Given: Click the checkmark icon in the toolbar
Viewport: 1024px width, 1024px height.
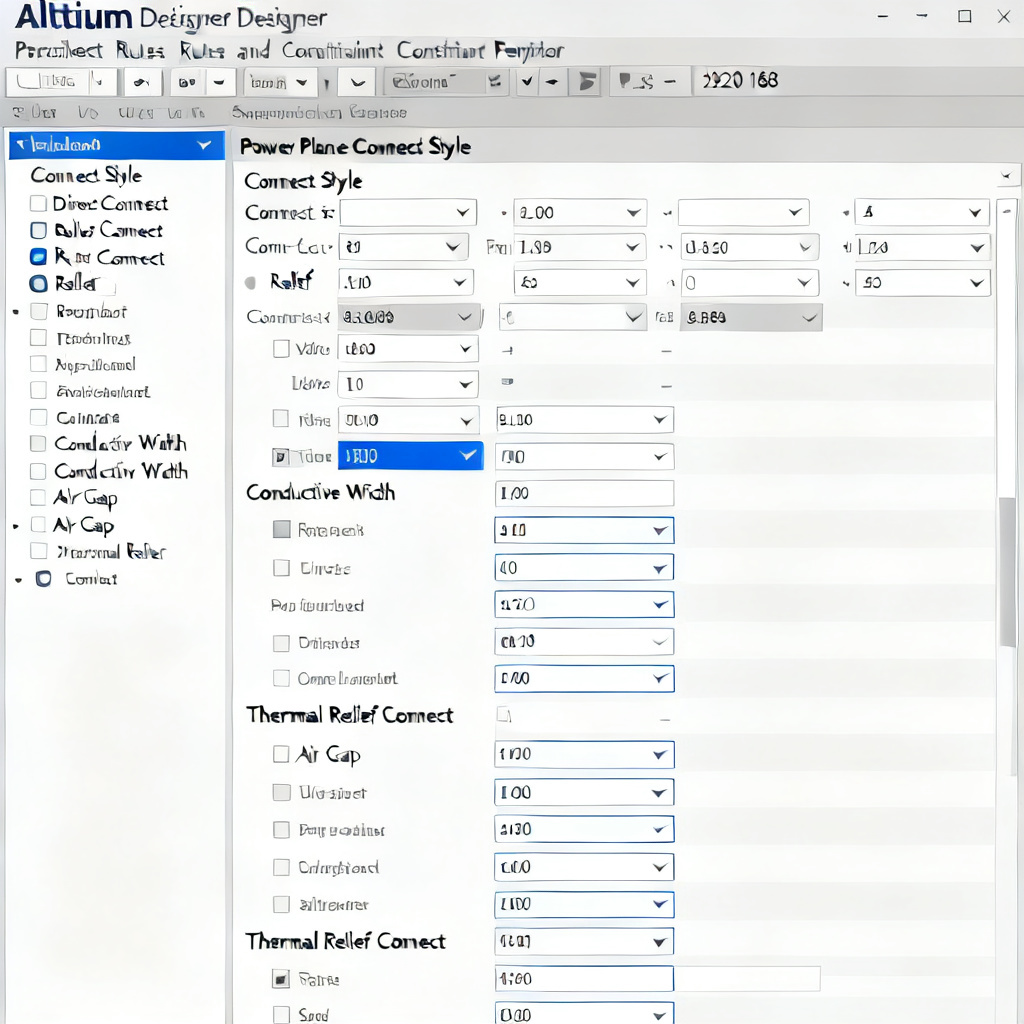Looking at the screenshot, I should click(x=526, y=82).
